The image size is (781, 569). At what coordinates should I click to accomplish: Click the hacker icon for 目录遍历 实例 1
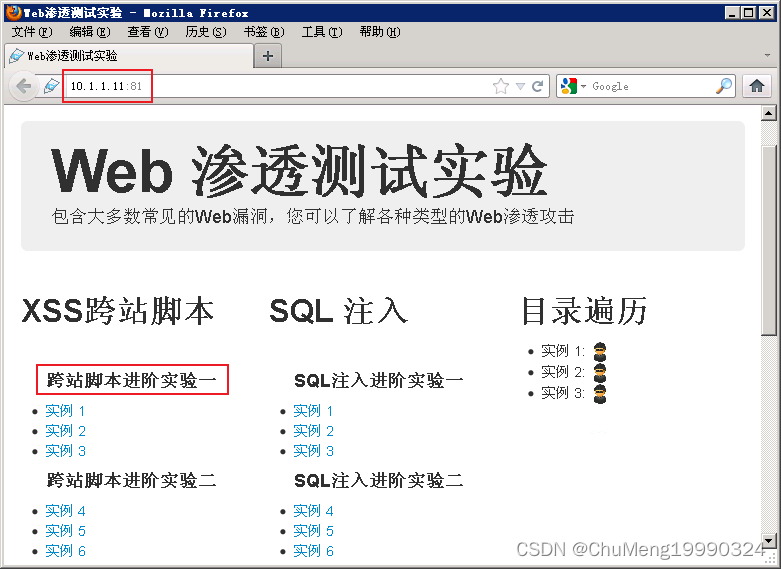click(x=600, y=351)
